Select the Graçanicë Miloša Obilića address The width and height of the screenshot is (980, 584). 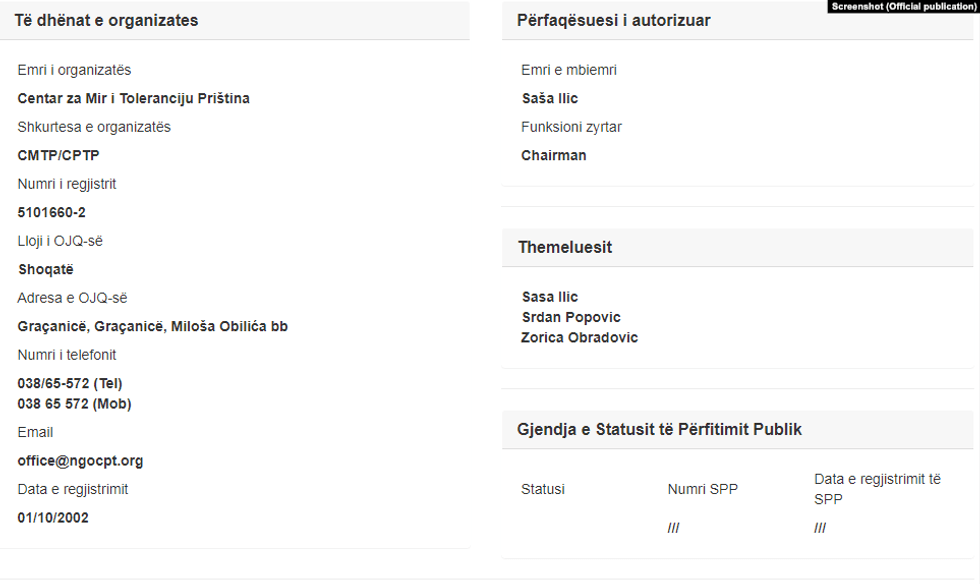pyautogui.click(x=152, y=326)
